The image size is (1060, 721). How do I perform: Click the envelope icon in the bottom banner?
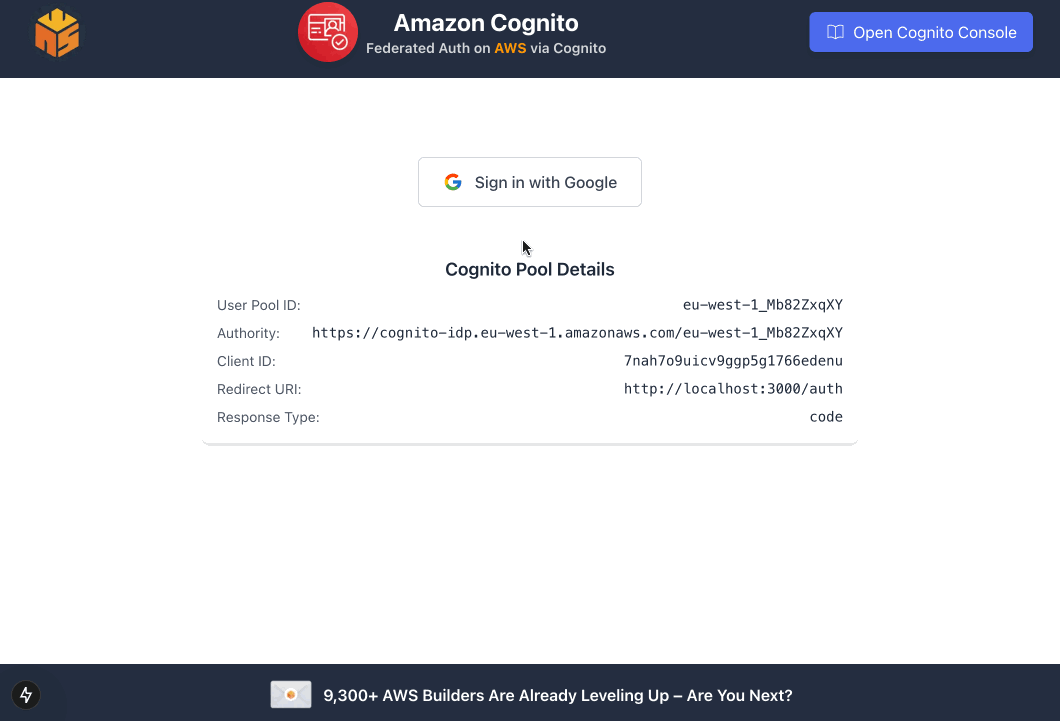290,694
